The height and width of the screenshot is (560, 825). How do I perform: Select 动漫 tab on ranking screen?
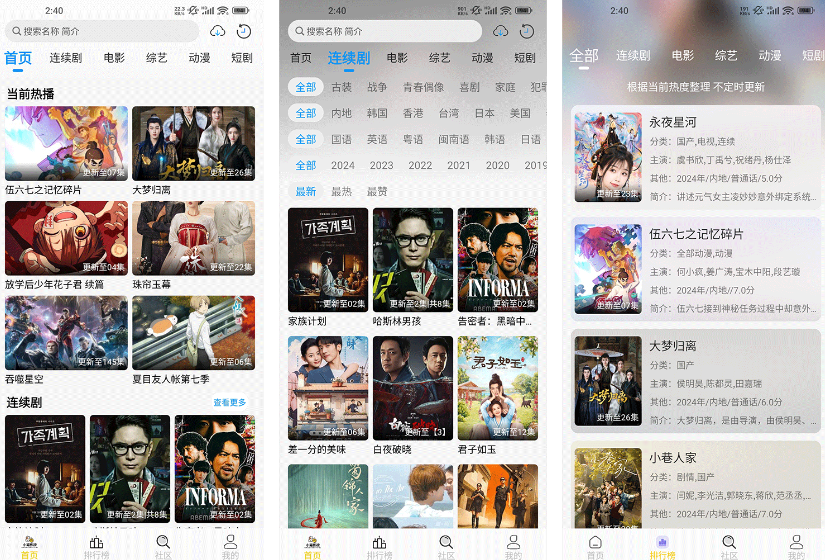coord(770,55)
